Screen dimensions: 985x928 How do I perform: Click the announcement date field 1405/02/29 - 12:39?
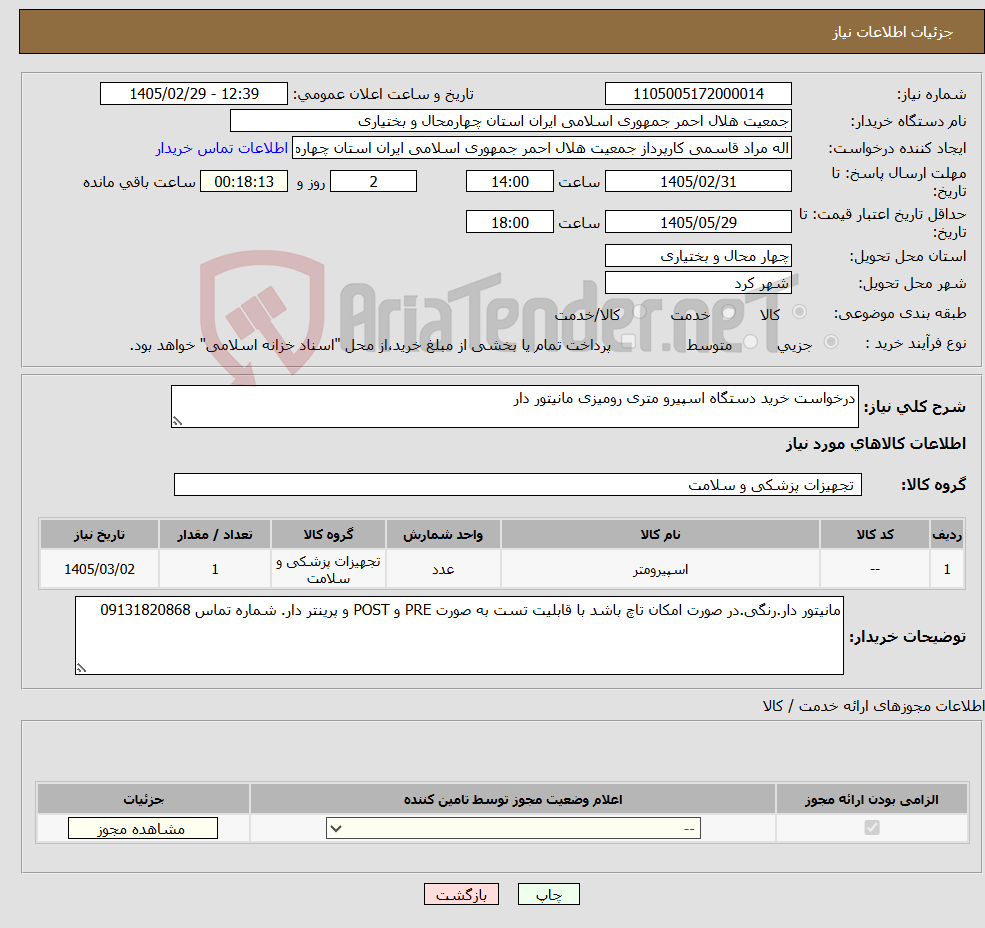193,94
